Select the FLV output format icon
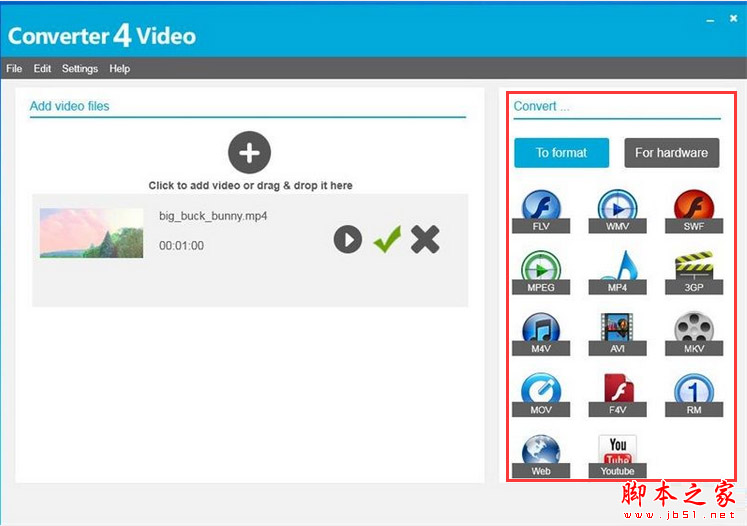747x526 pixels. point(541,211)
